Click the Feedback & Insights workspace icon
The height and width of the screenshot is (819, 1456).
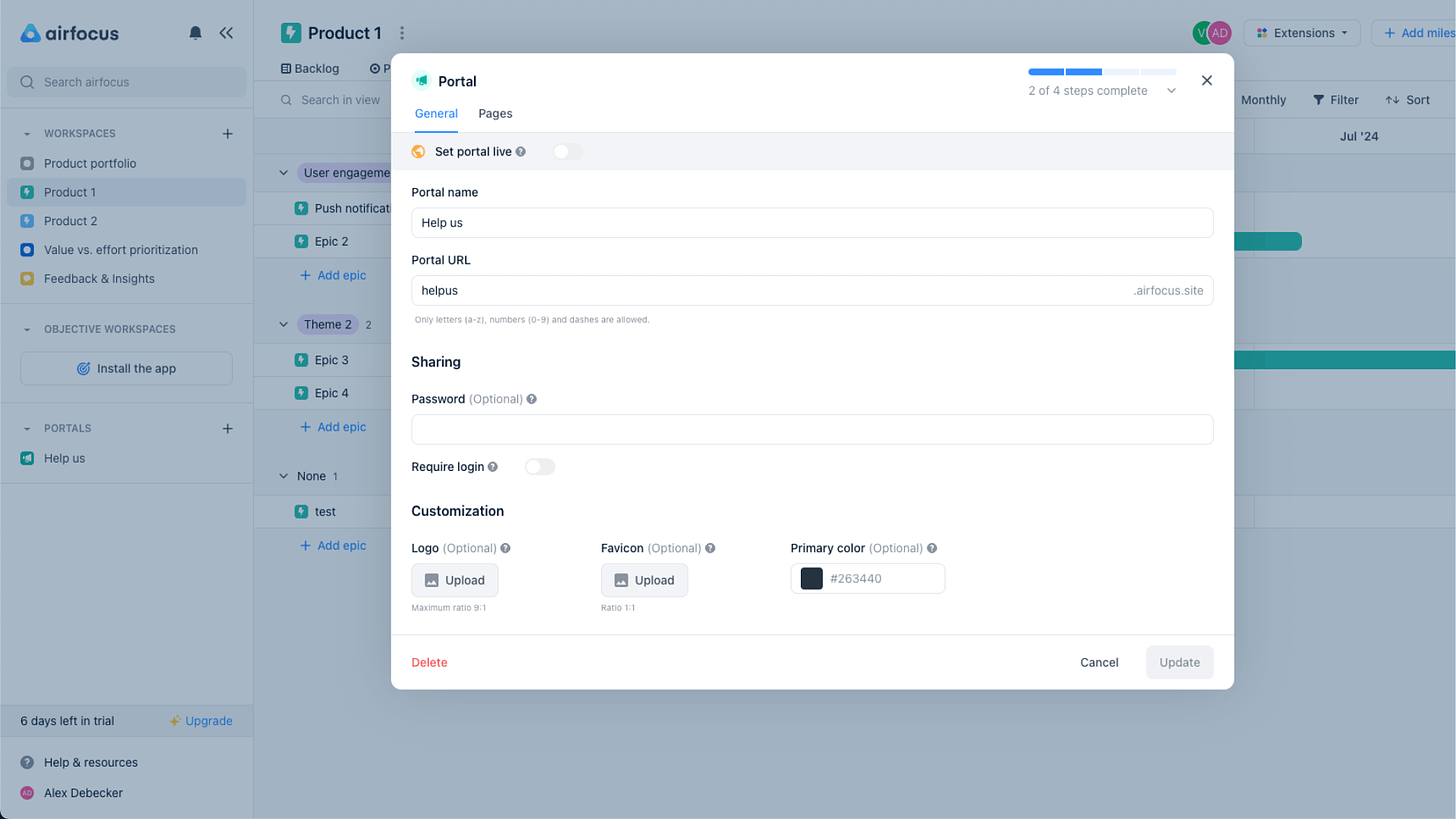27,279
